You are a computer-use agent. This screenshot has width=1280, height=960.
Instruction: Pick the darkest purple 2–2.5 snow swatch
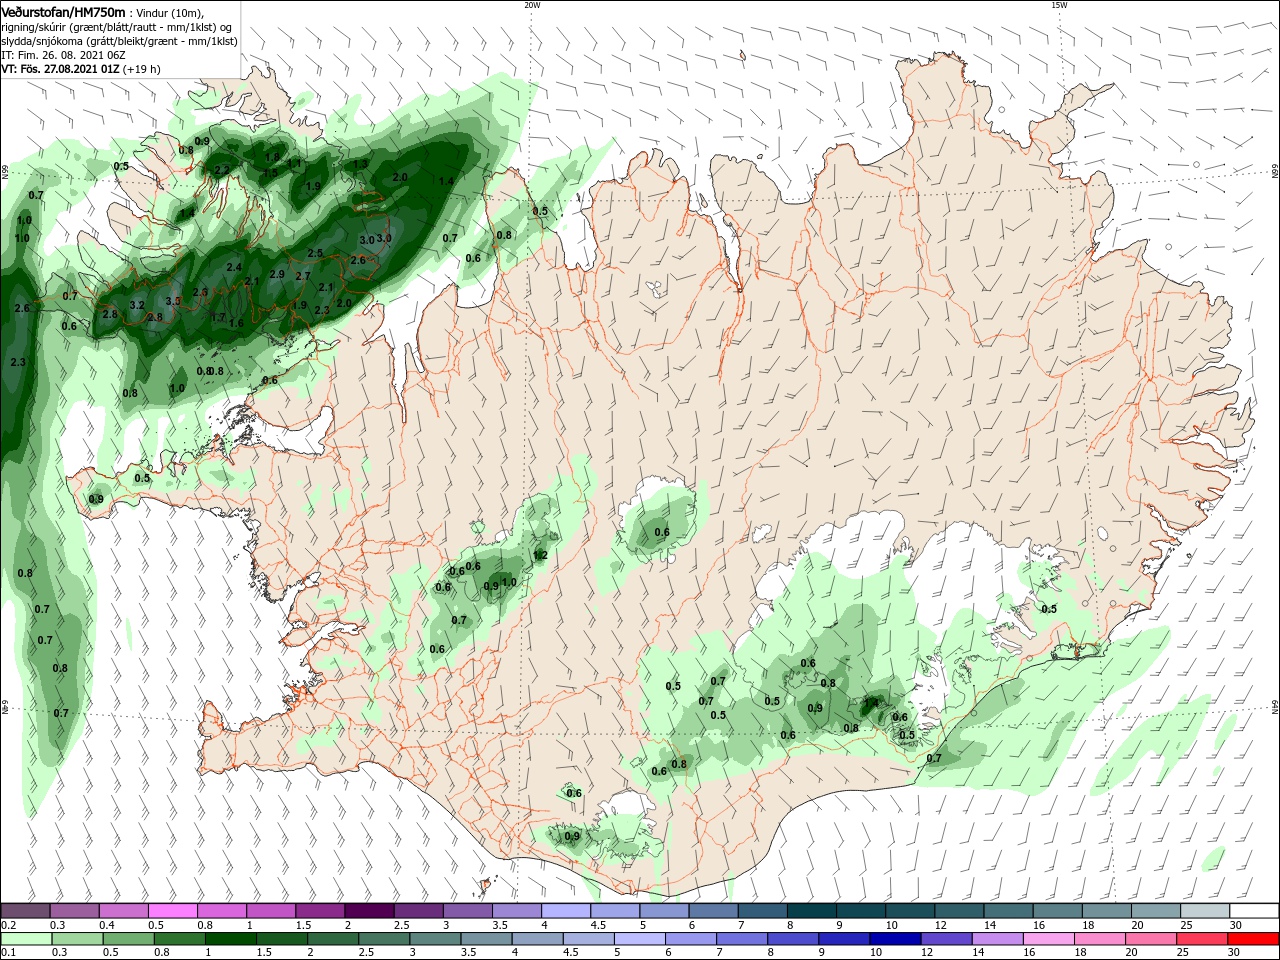click(368, 911)
